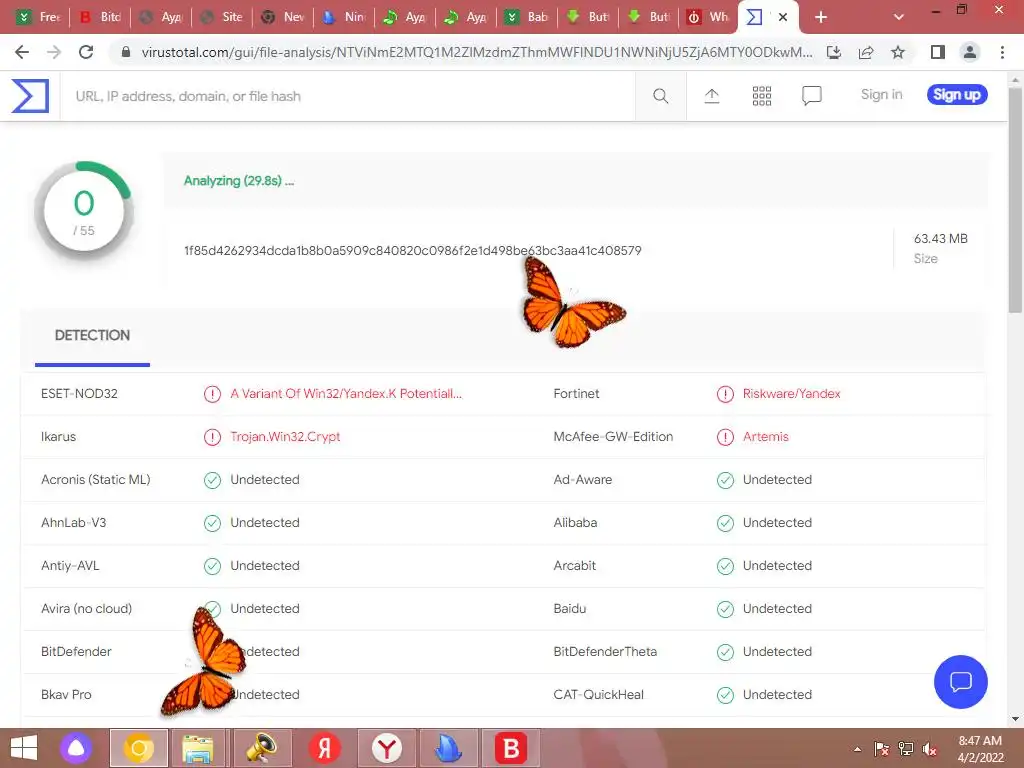Click the Artemis detection result
Viewport: 1024px width, 768px height.
765,437
